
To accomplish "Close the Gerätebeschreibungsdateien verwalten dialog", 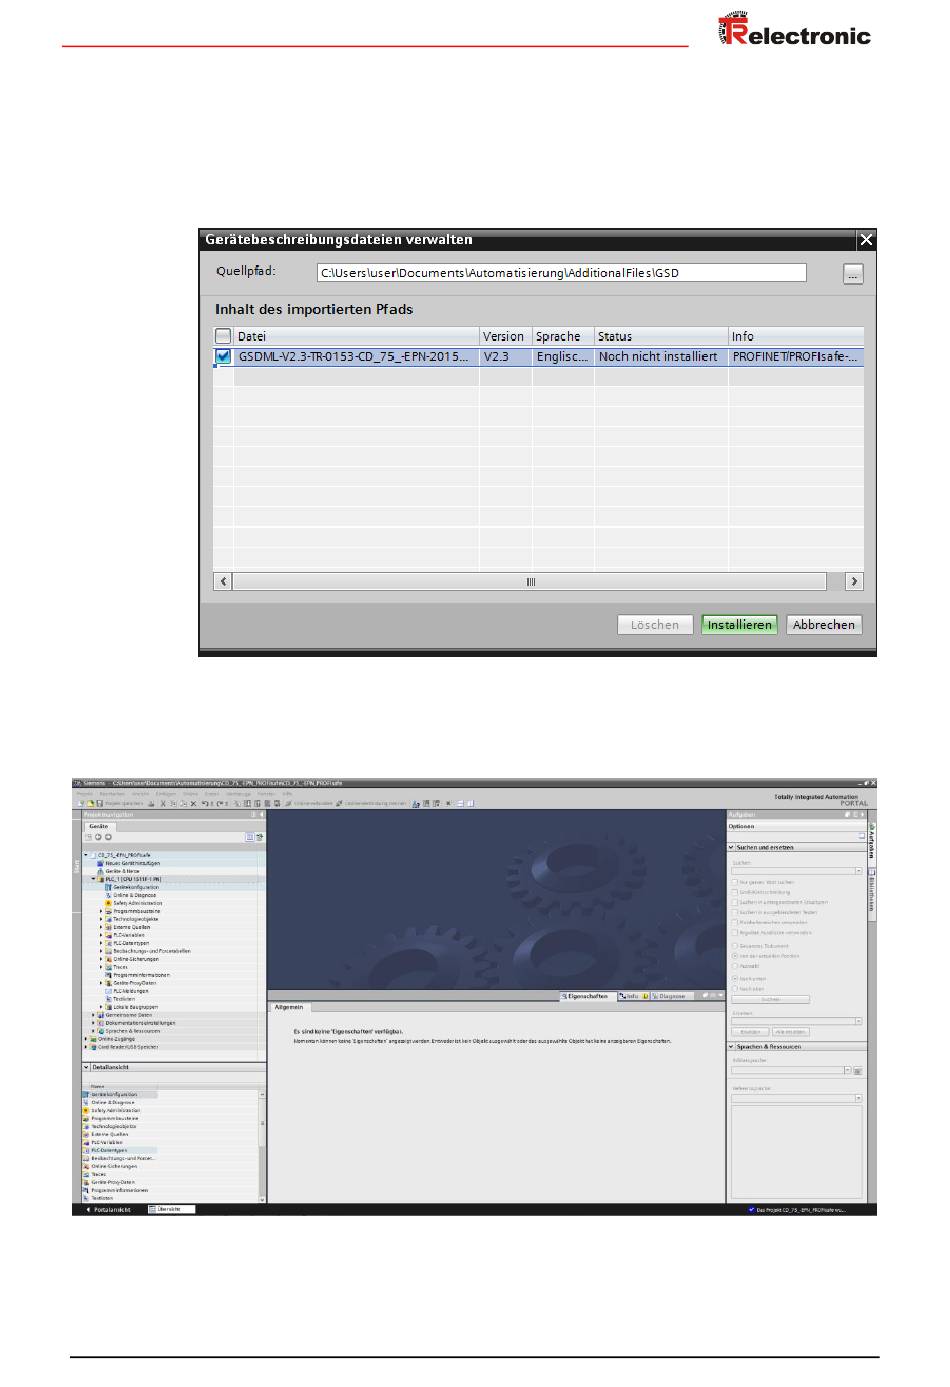I will coord(866,239).
